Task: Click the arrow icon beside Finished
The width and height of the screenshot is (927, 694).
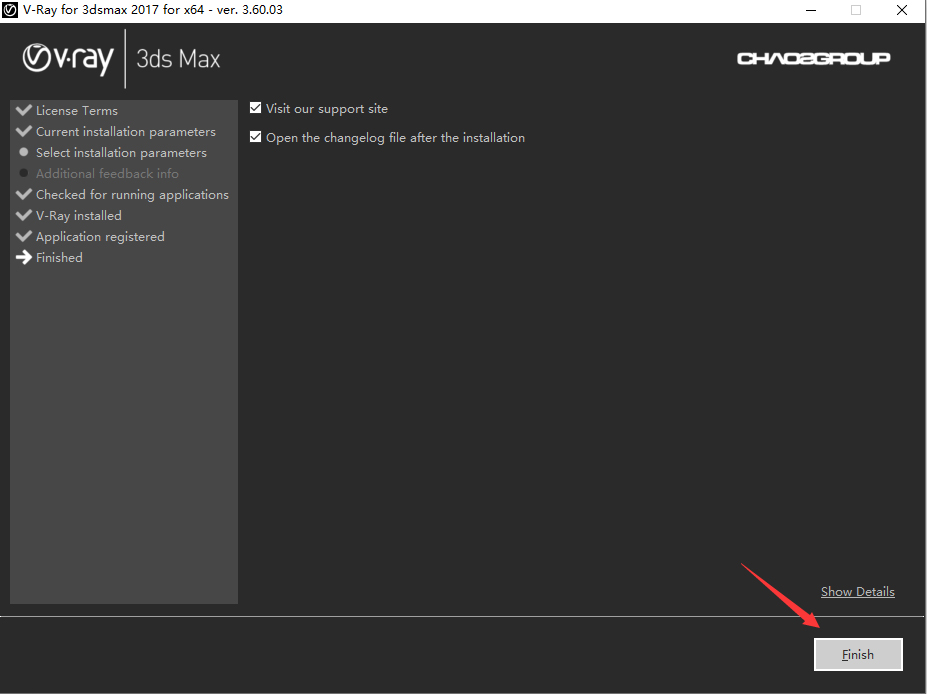Action: 24,257
